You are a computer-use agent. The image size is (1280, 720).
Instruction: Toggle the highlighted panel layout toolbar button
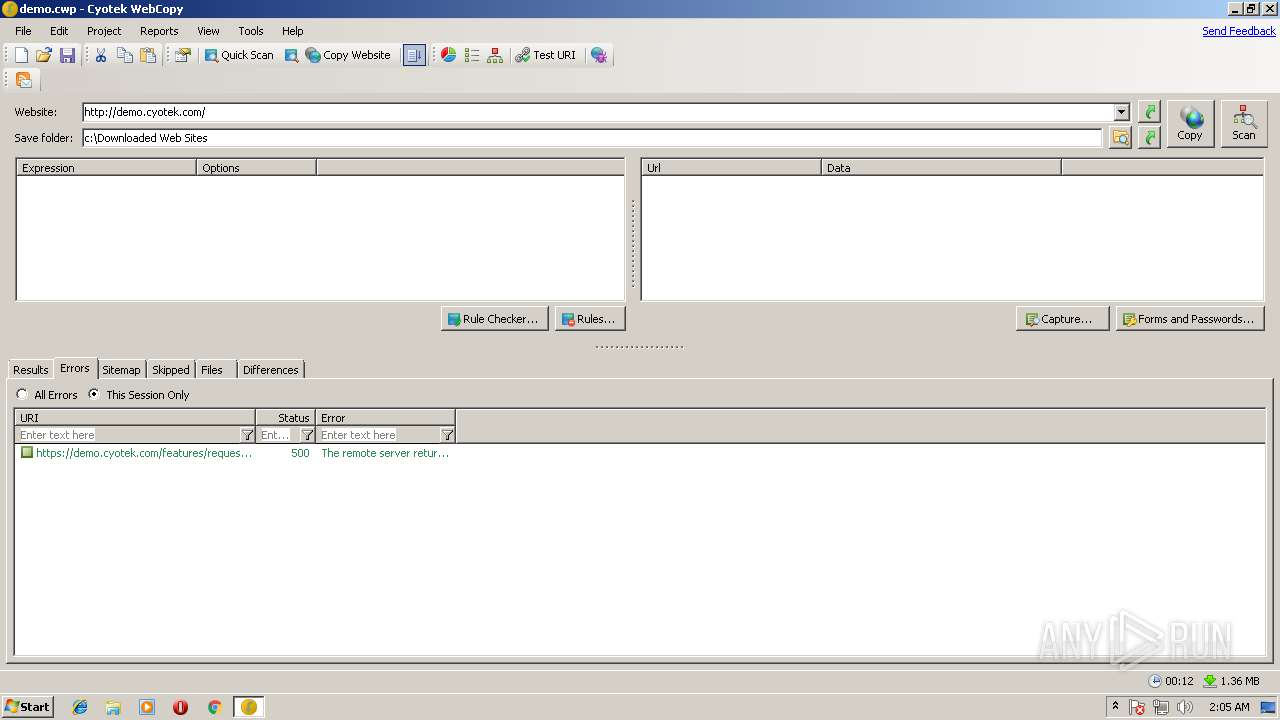pyautogui.click(x=414, y=55)
